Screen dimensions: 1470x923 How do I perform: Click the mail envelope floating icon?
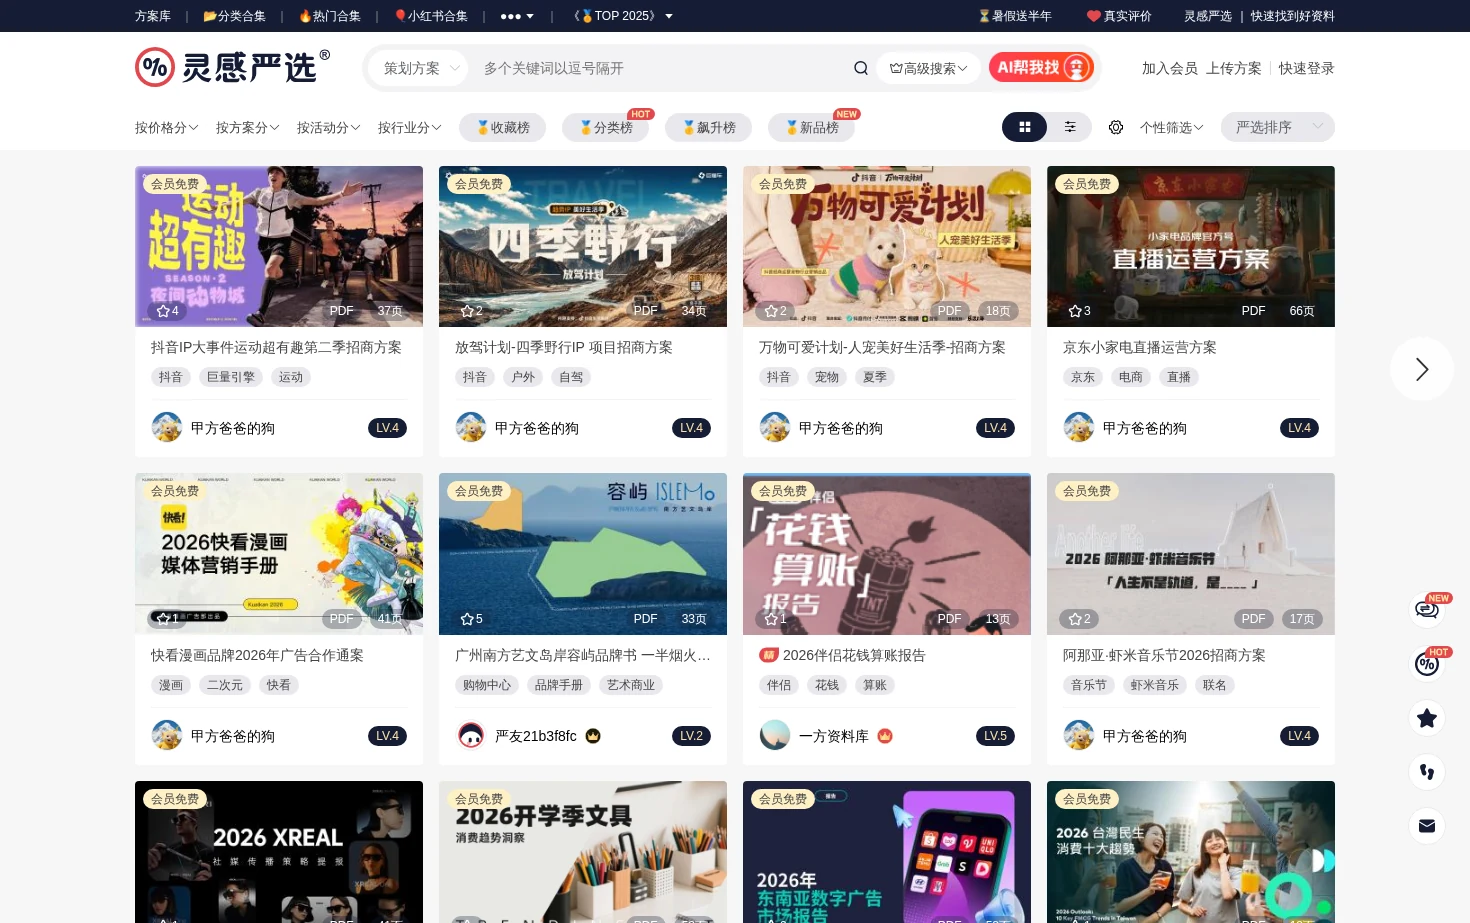click(1427, 826)
